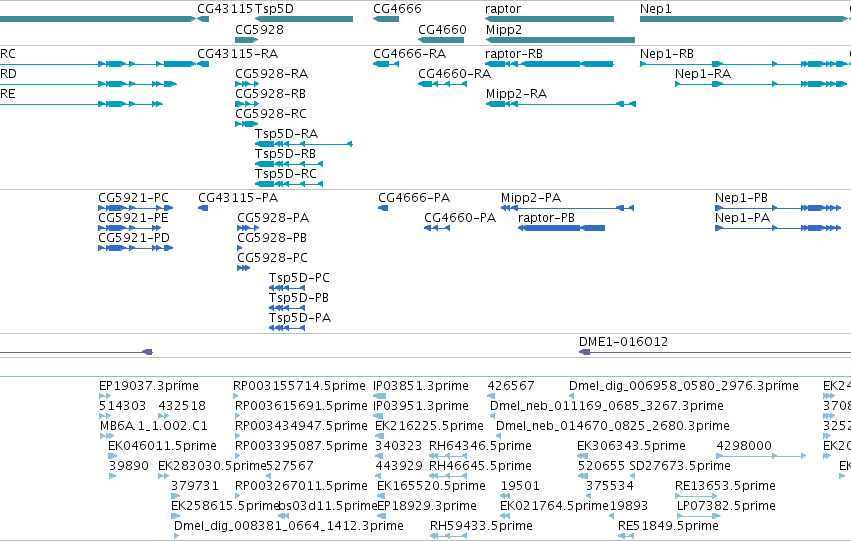Select Dmel_neb_011169_0685_3267.3prime label
851x541 pixels.
[x=607, y=406]
